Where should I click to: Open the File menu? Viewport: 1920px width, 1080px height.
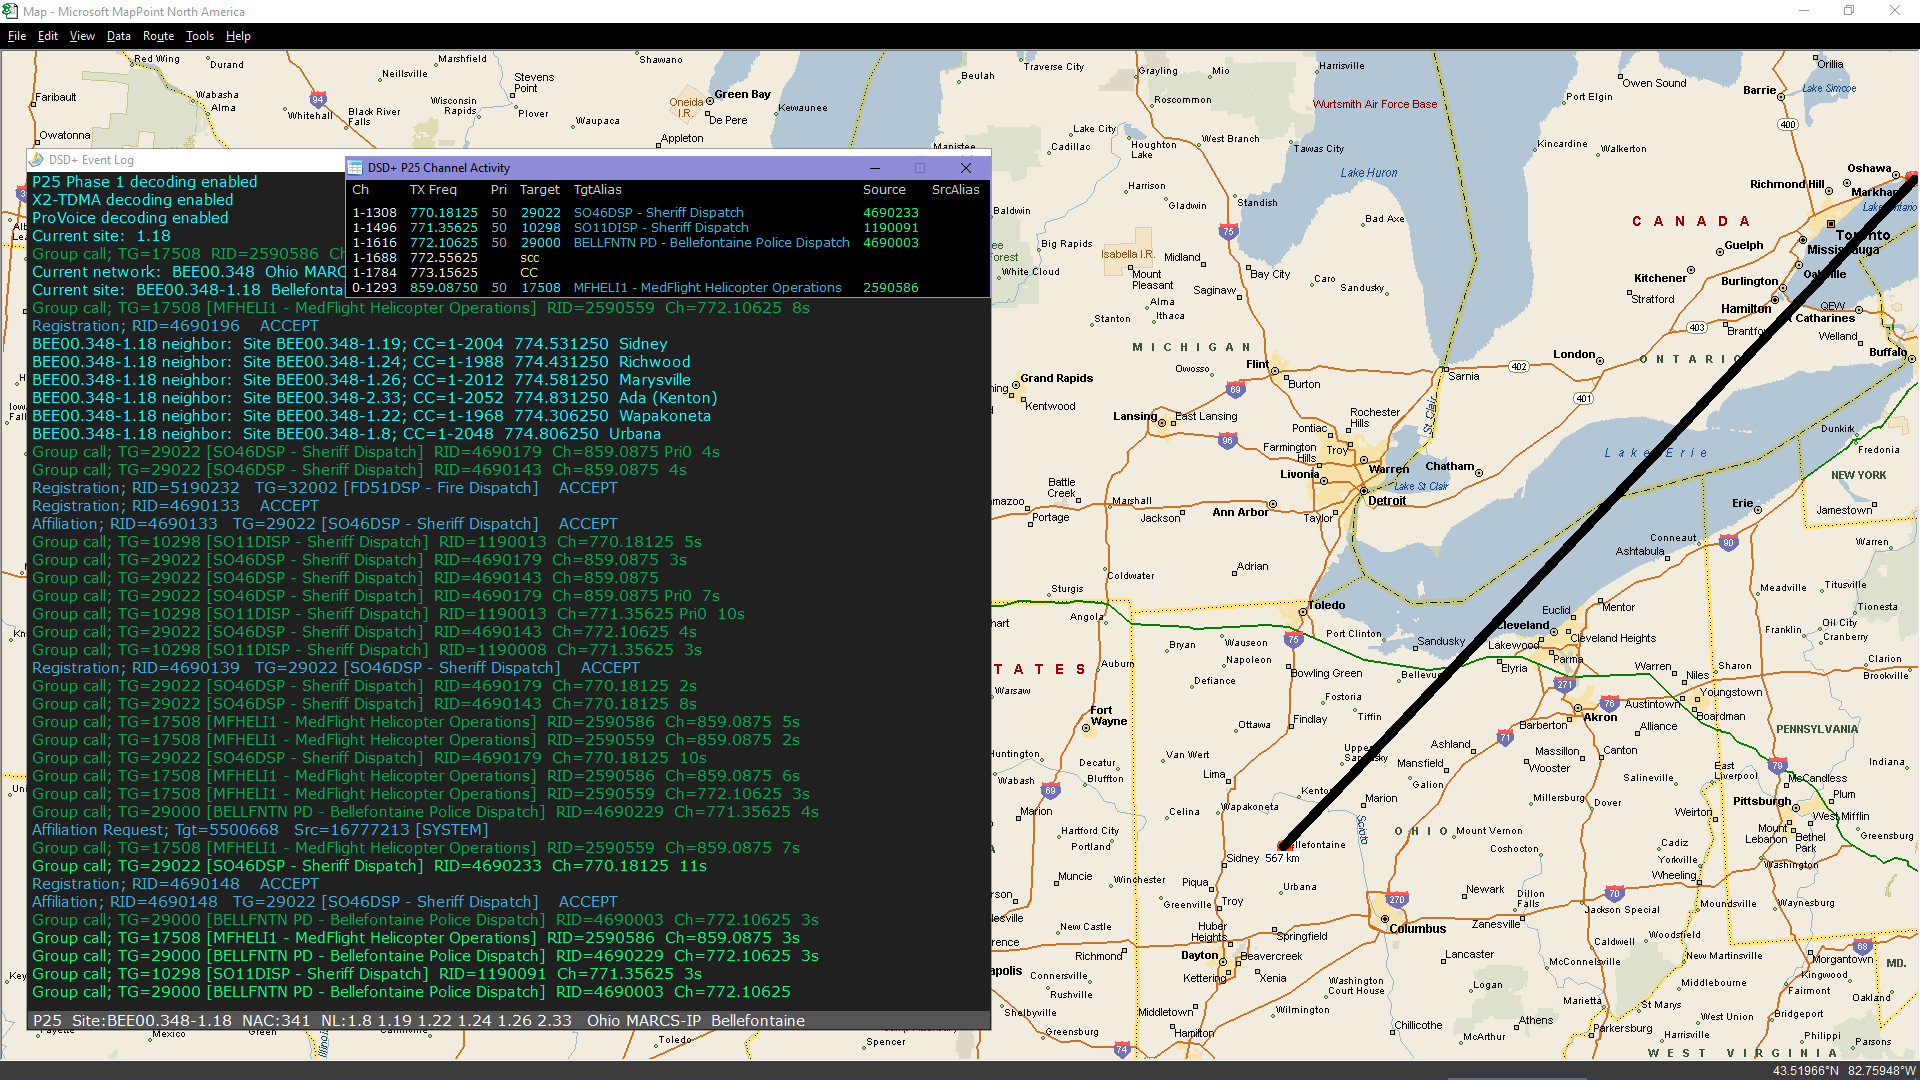[17, 36]
